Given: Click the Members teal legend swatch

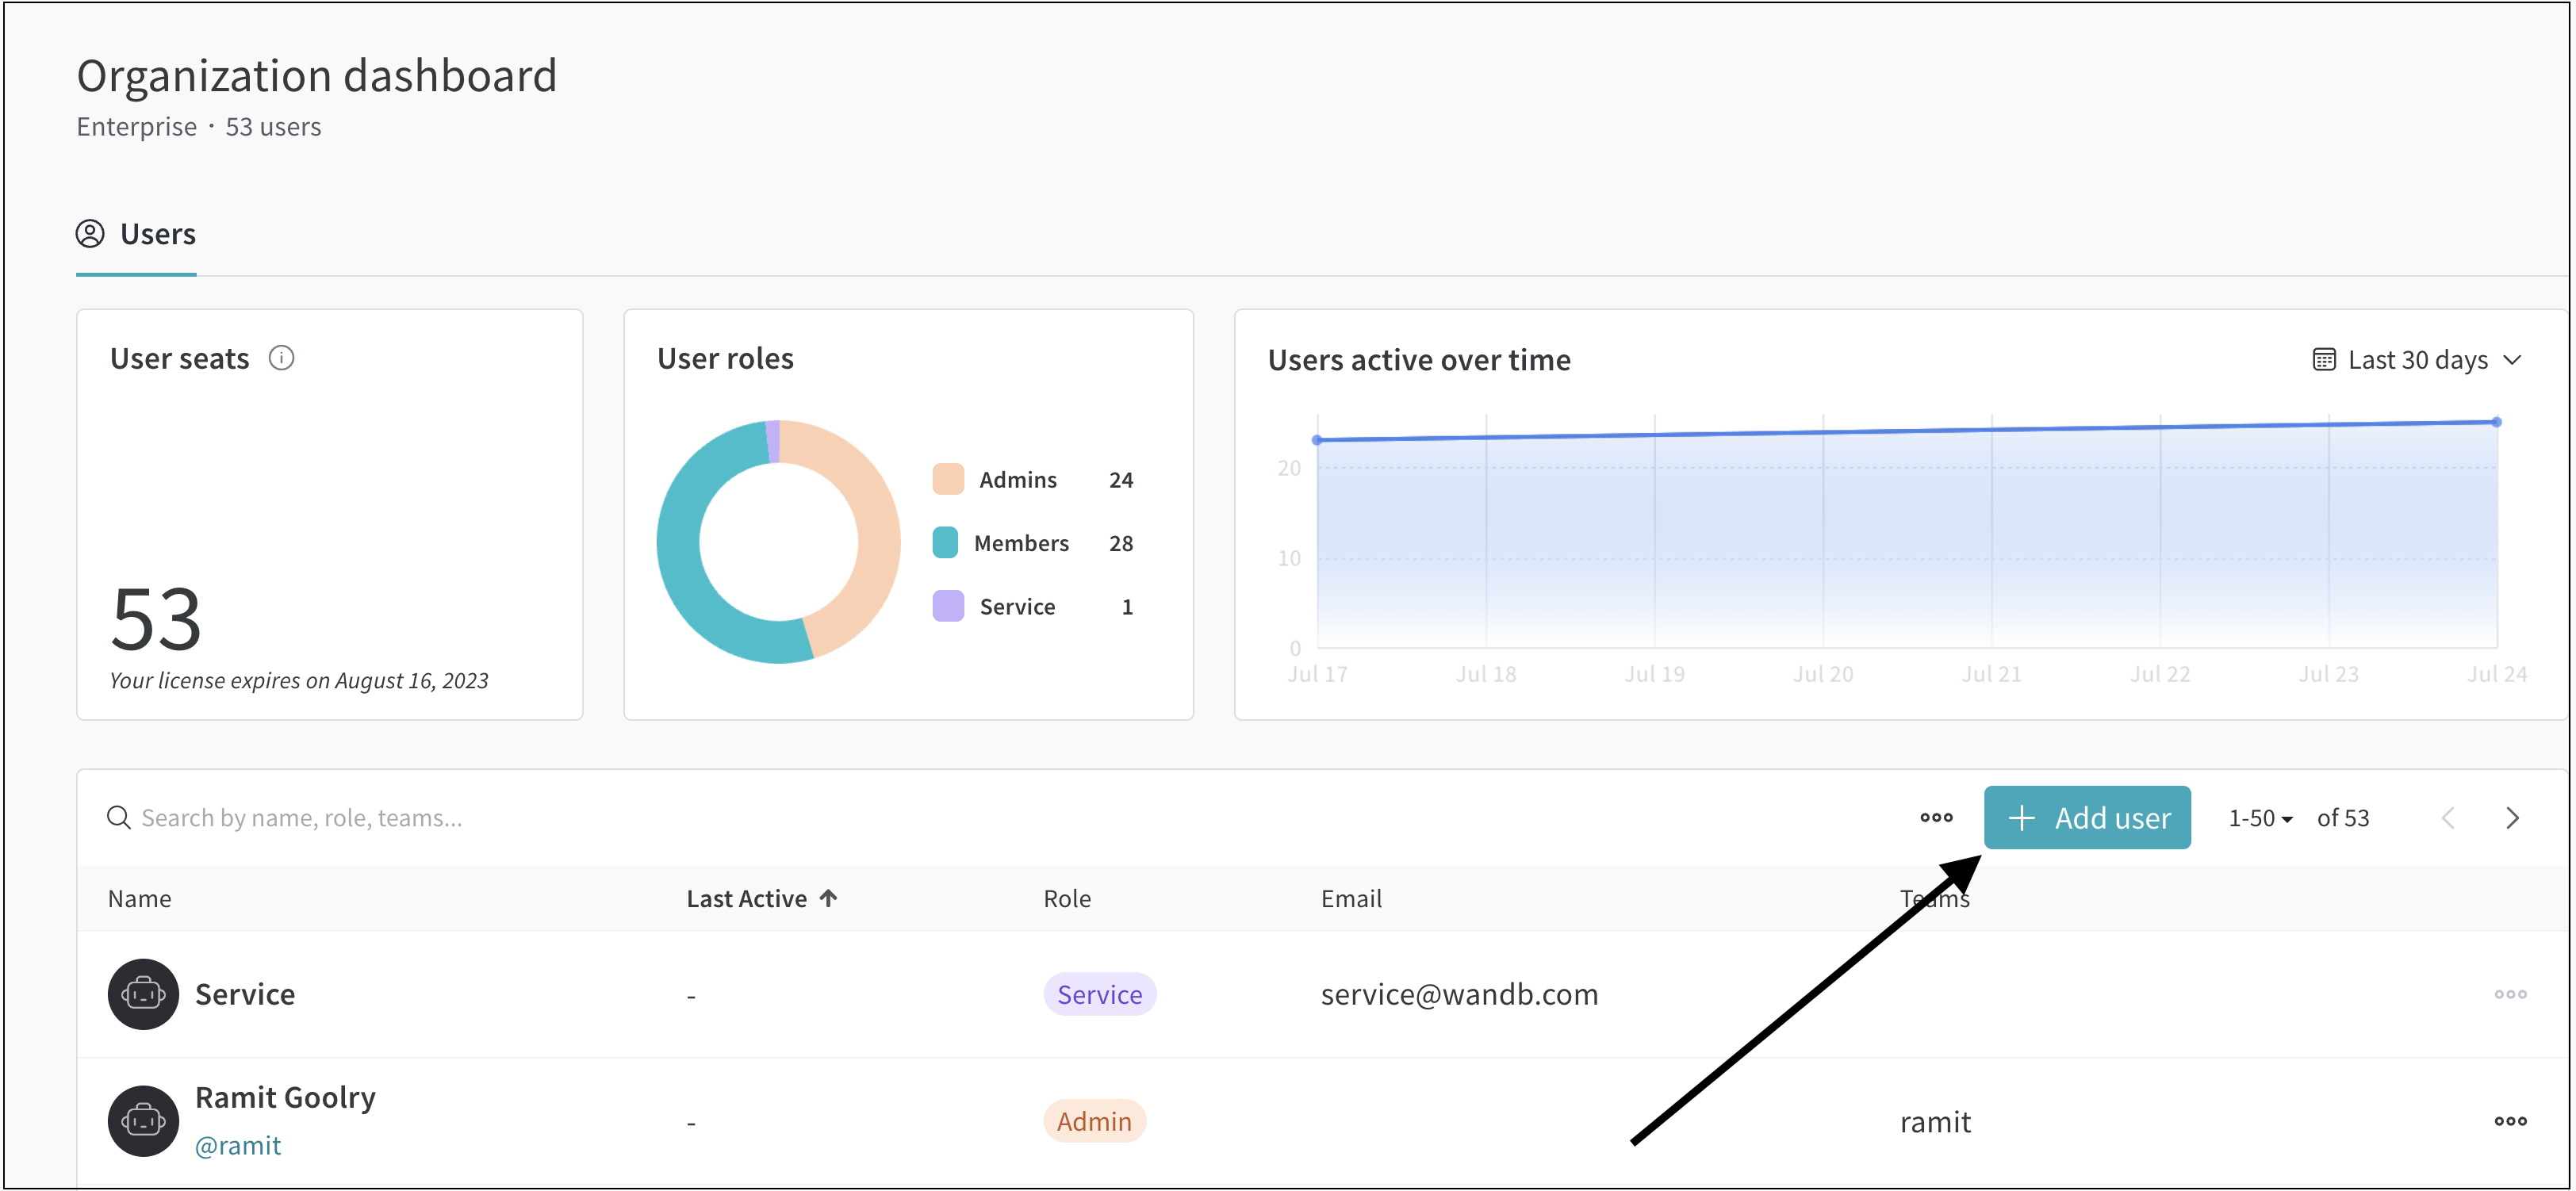Looking at the screenshot, I should [945, 543].
